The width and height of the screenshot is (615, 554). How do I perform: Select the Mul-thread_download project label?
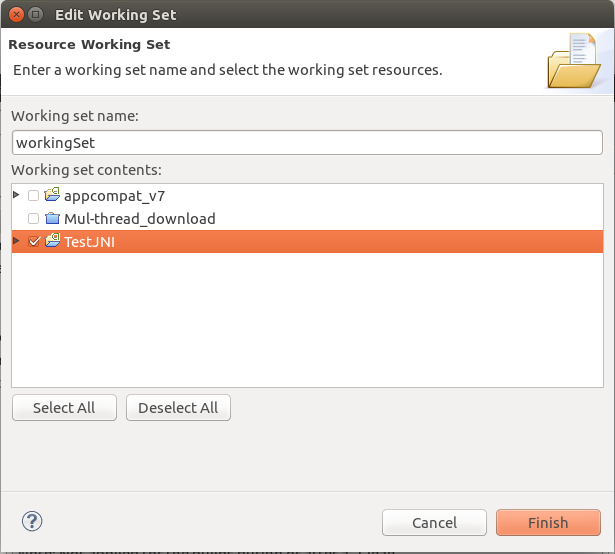point(140,219)
